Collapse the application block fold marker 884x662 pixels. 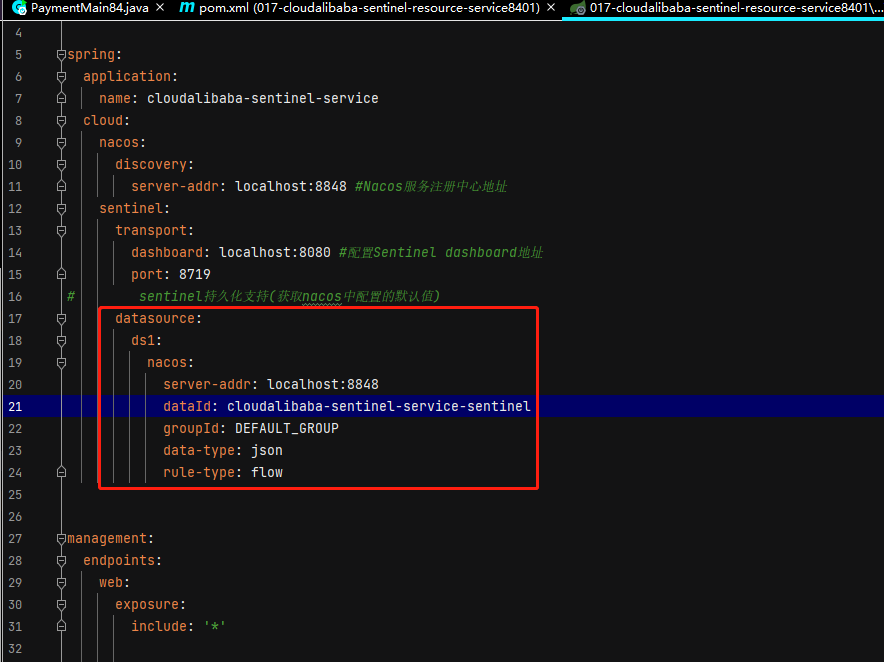[x=61, y=77]
